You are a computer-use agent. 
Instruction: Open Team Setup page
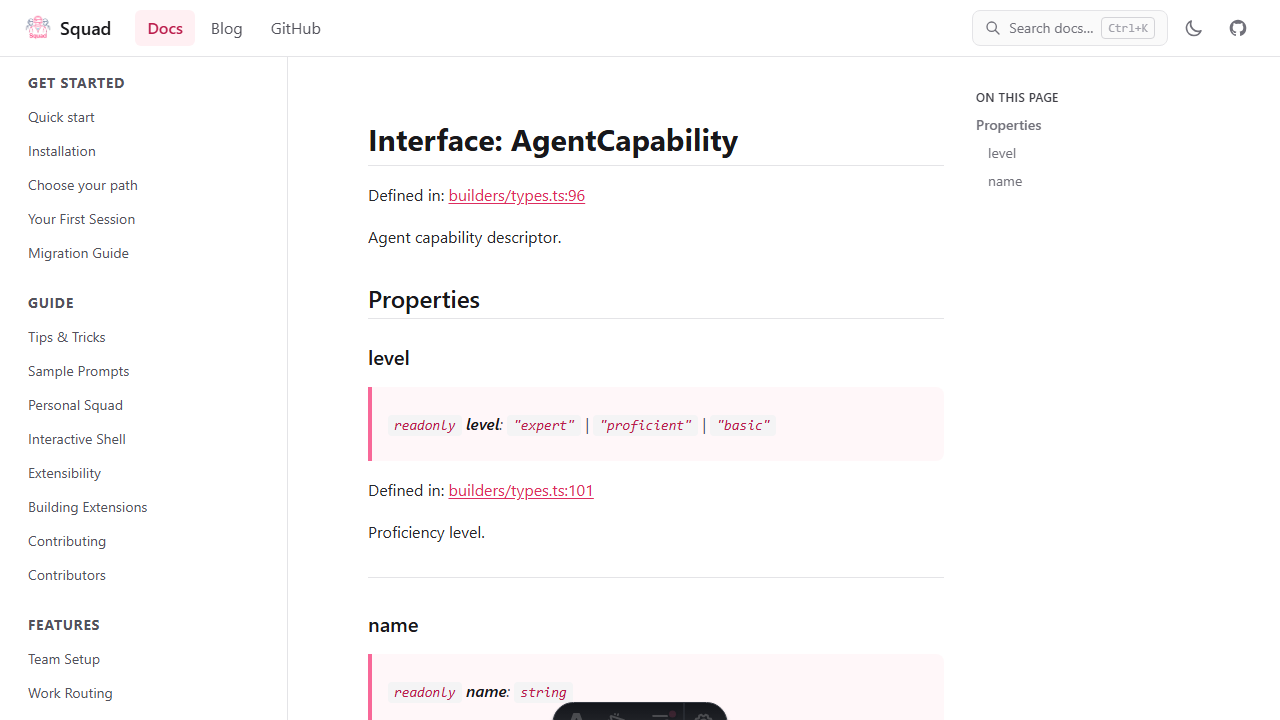click(x=64, y=659)
